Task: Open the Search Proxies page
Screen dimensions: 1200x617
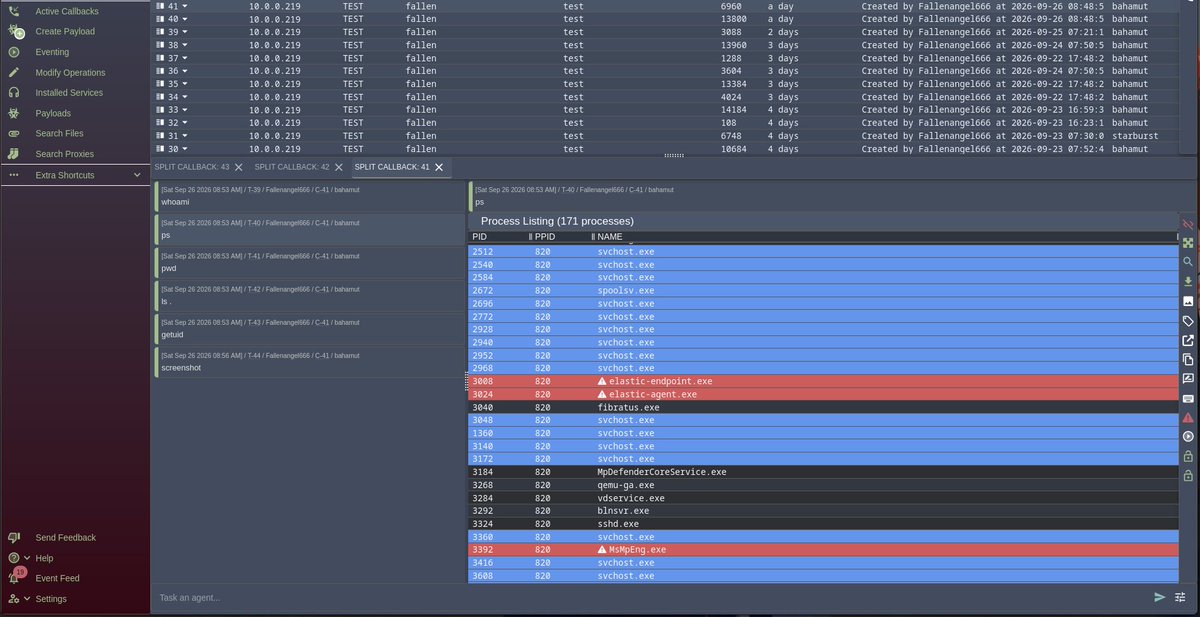Action: click(x=64, y=154)
